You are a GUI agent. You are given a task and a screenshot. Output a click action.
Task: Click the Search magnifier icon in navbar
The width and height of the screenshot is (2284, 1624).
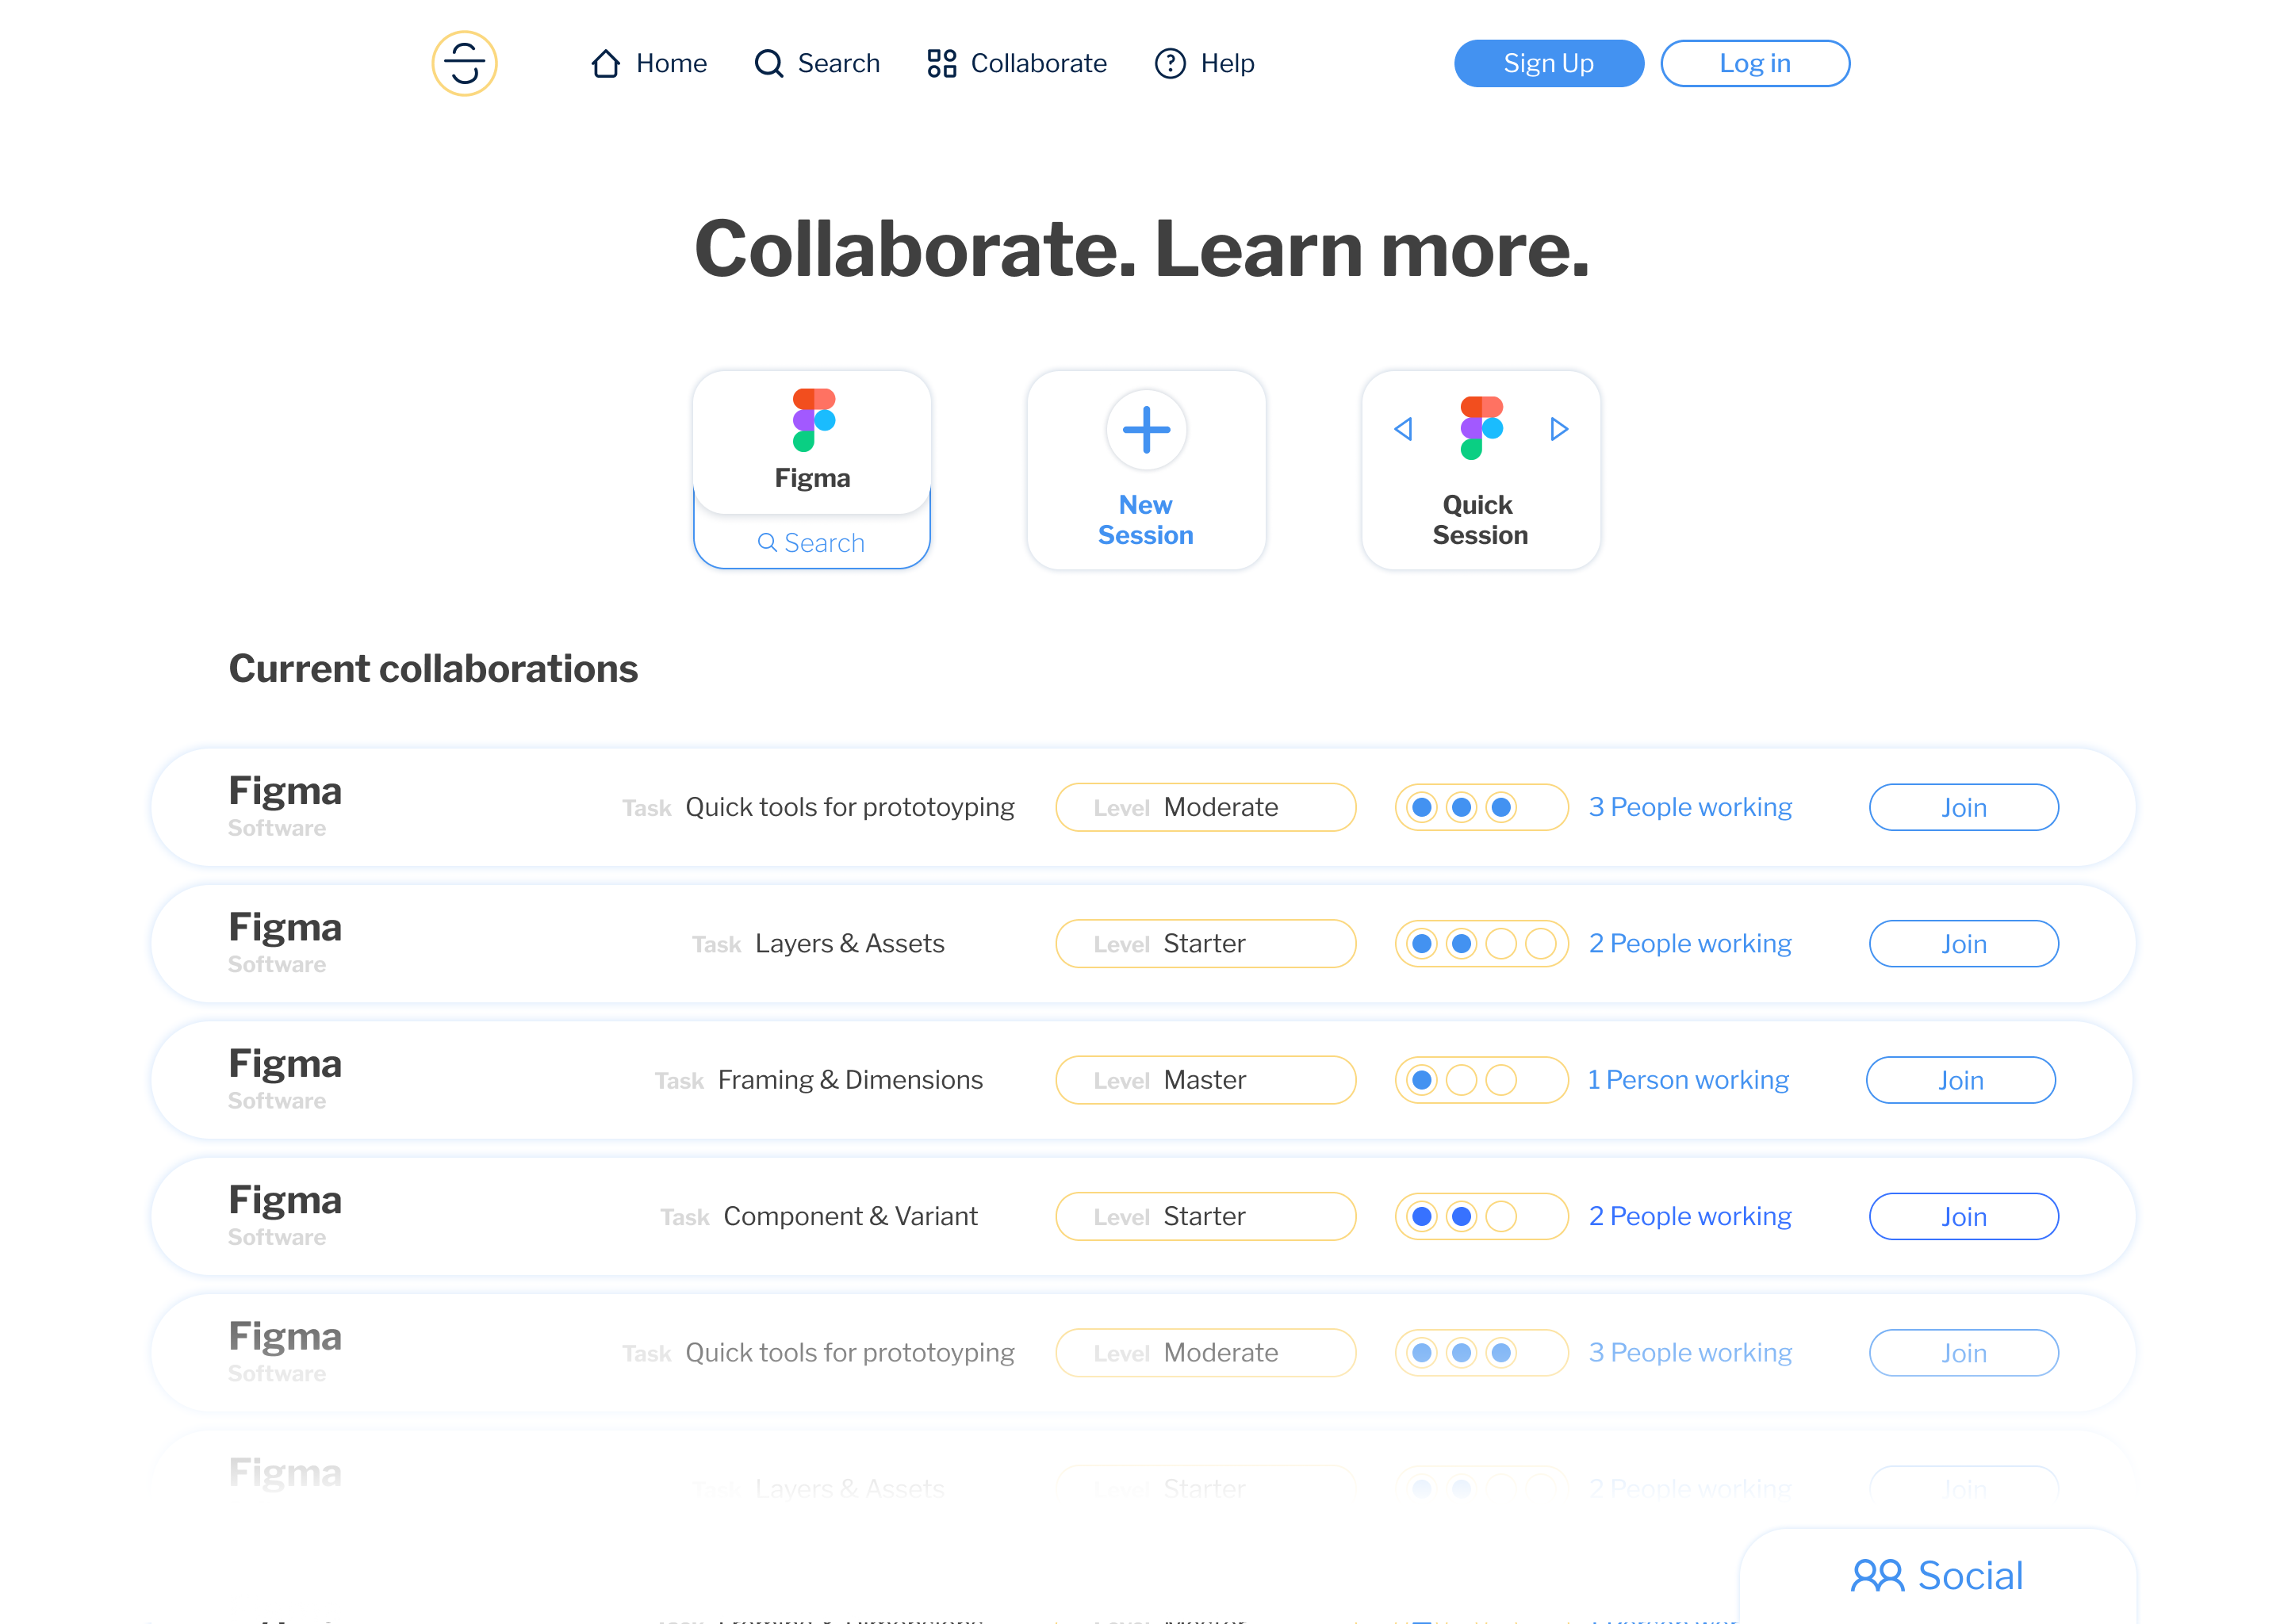768,63
